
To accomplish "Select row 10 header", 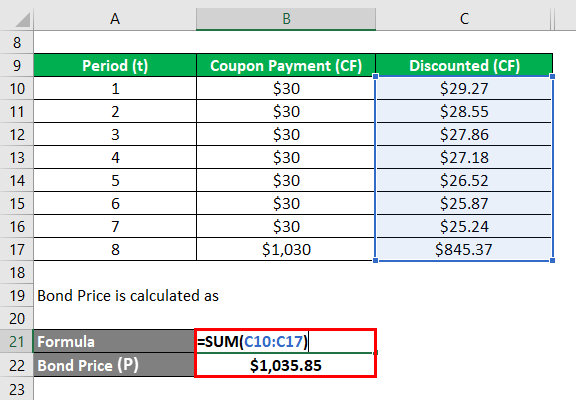I will (x=17, y=89).
